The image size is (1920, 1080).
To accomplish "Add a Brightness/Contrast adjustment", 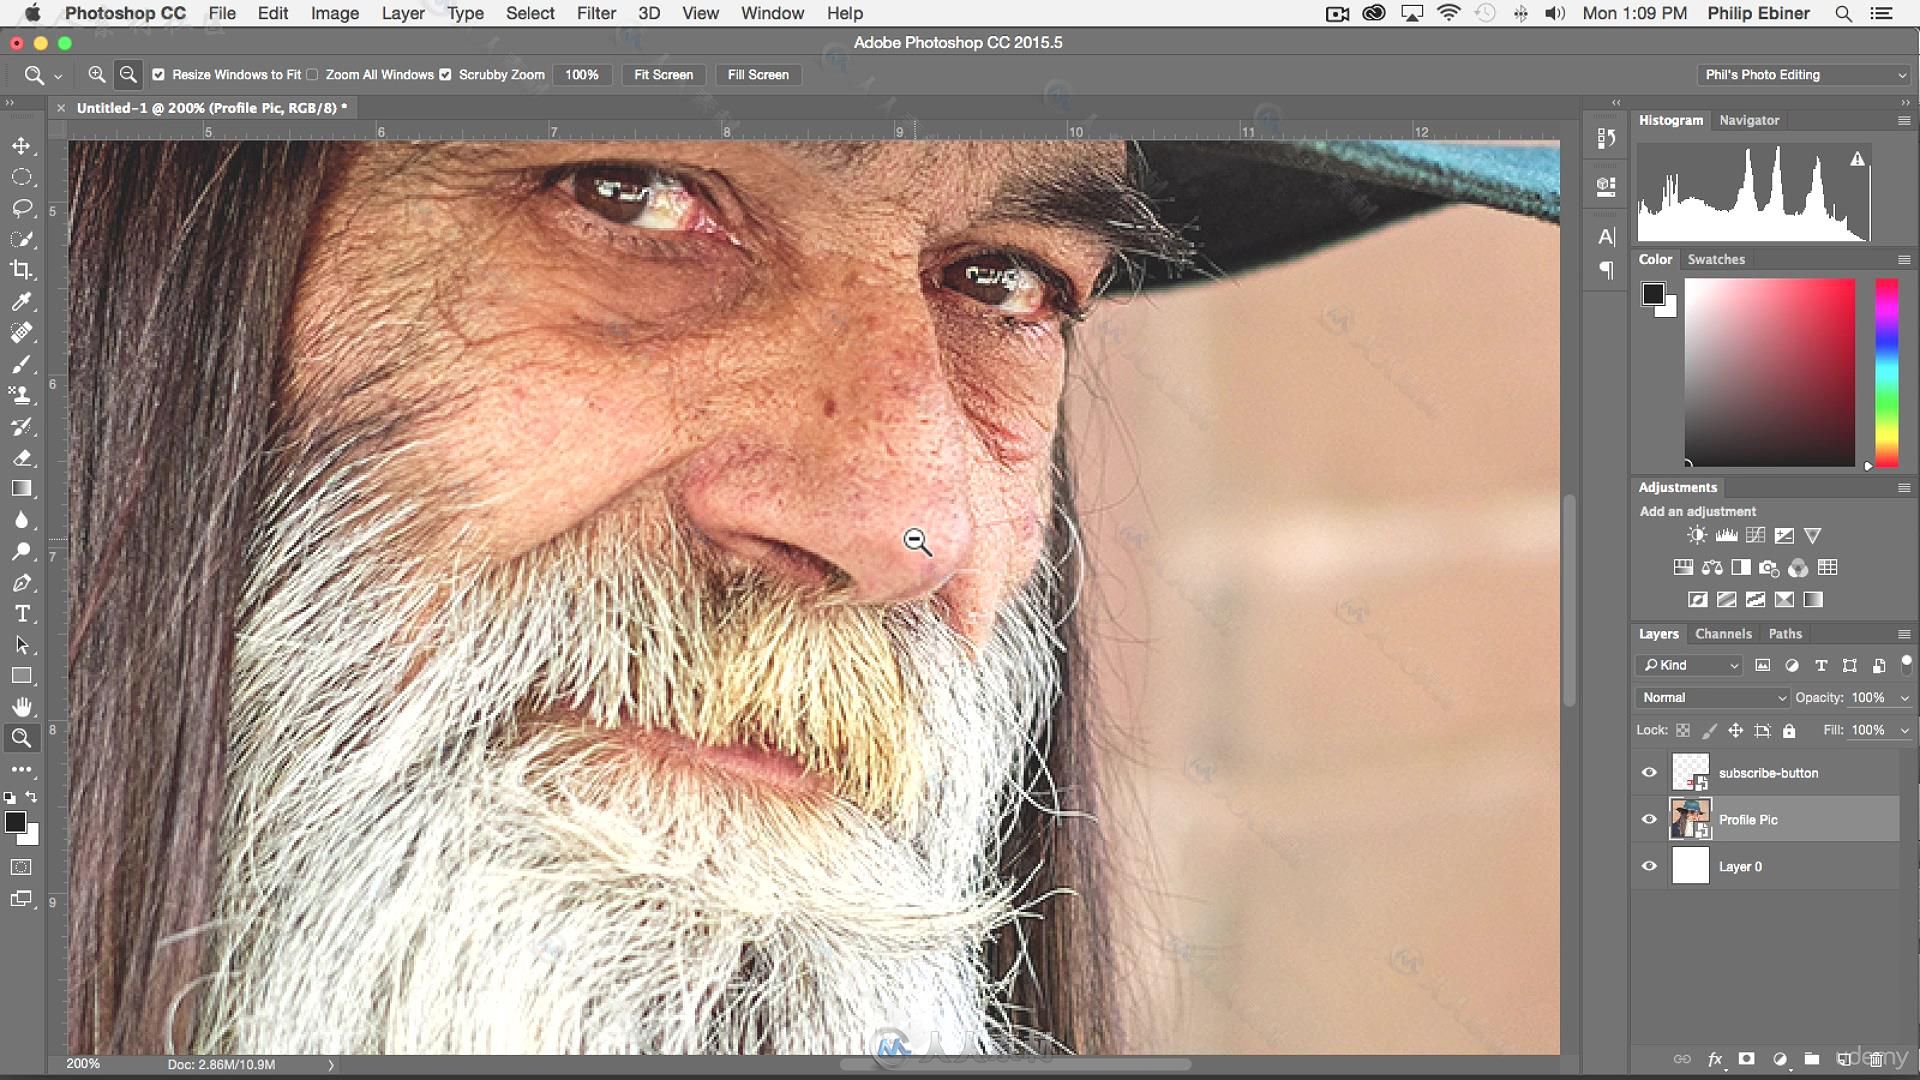I will pos(1697,536).
